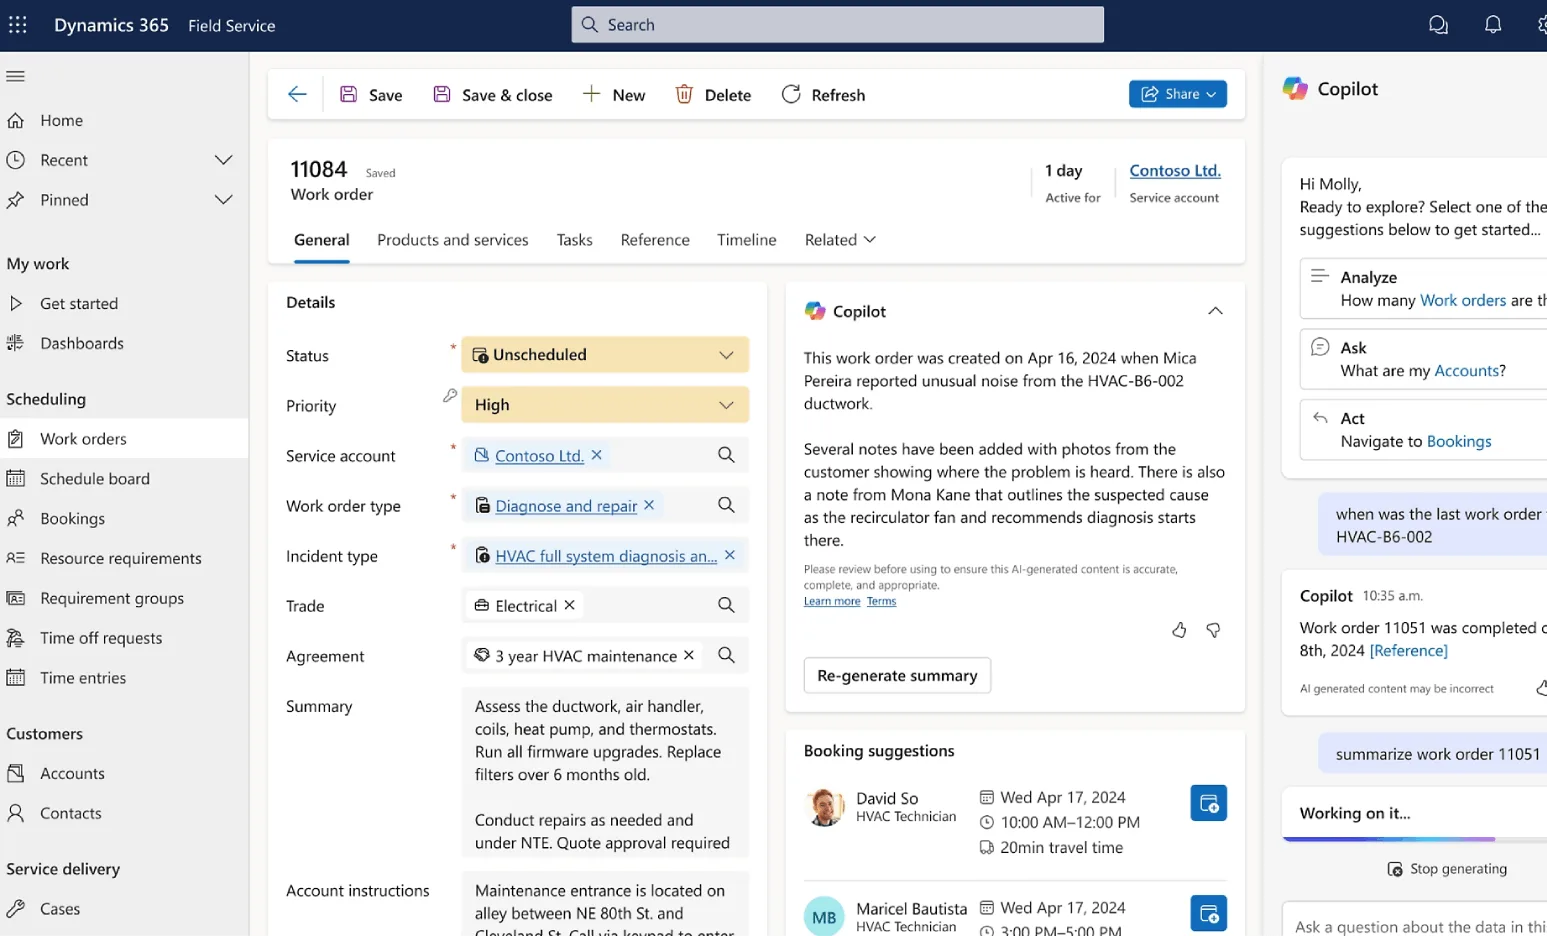
Task: Refresh the work order
Action: pyautogui.click(x=823, y=95)
